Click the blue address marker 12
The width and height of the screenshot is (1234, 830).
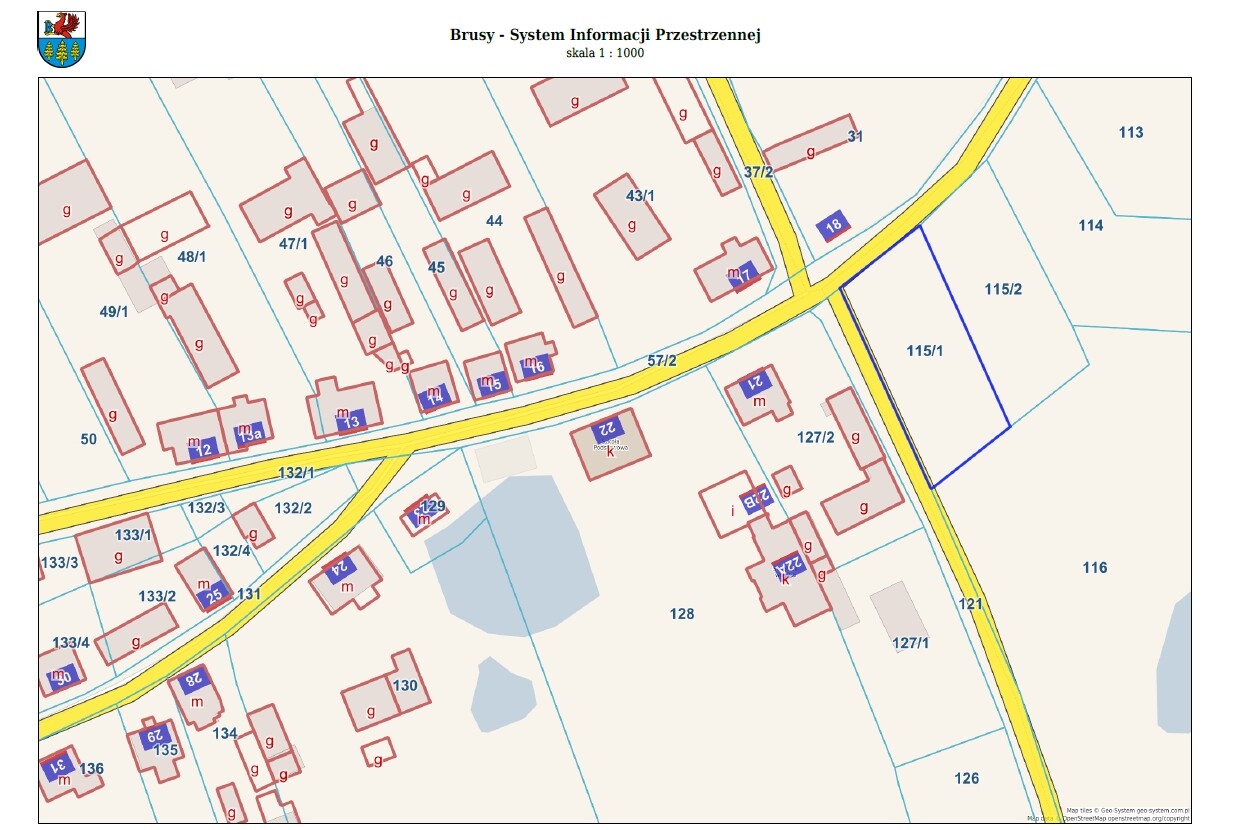[x=203, y=449]
